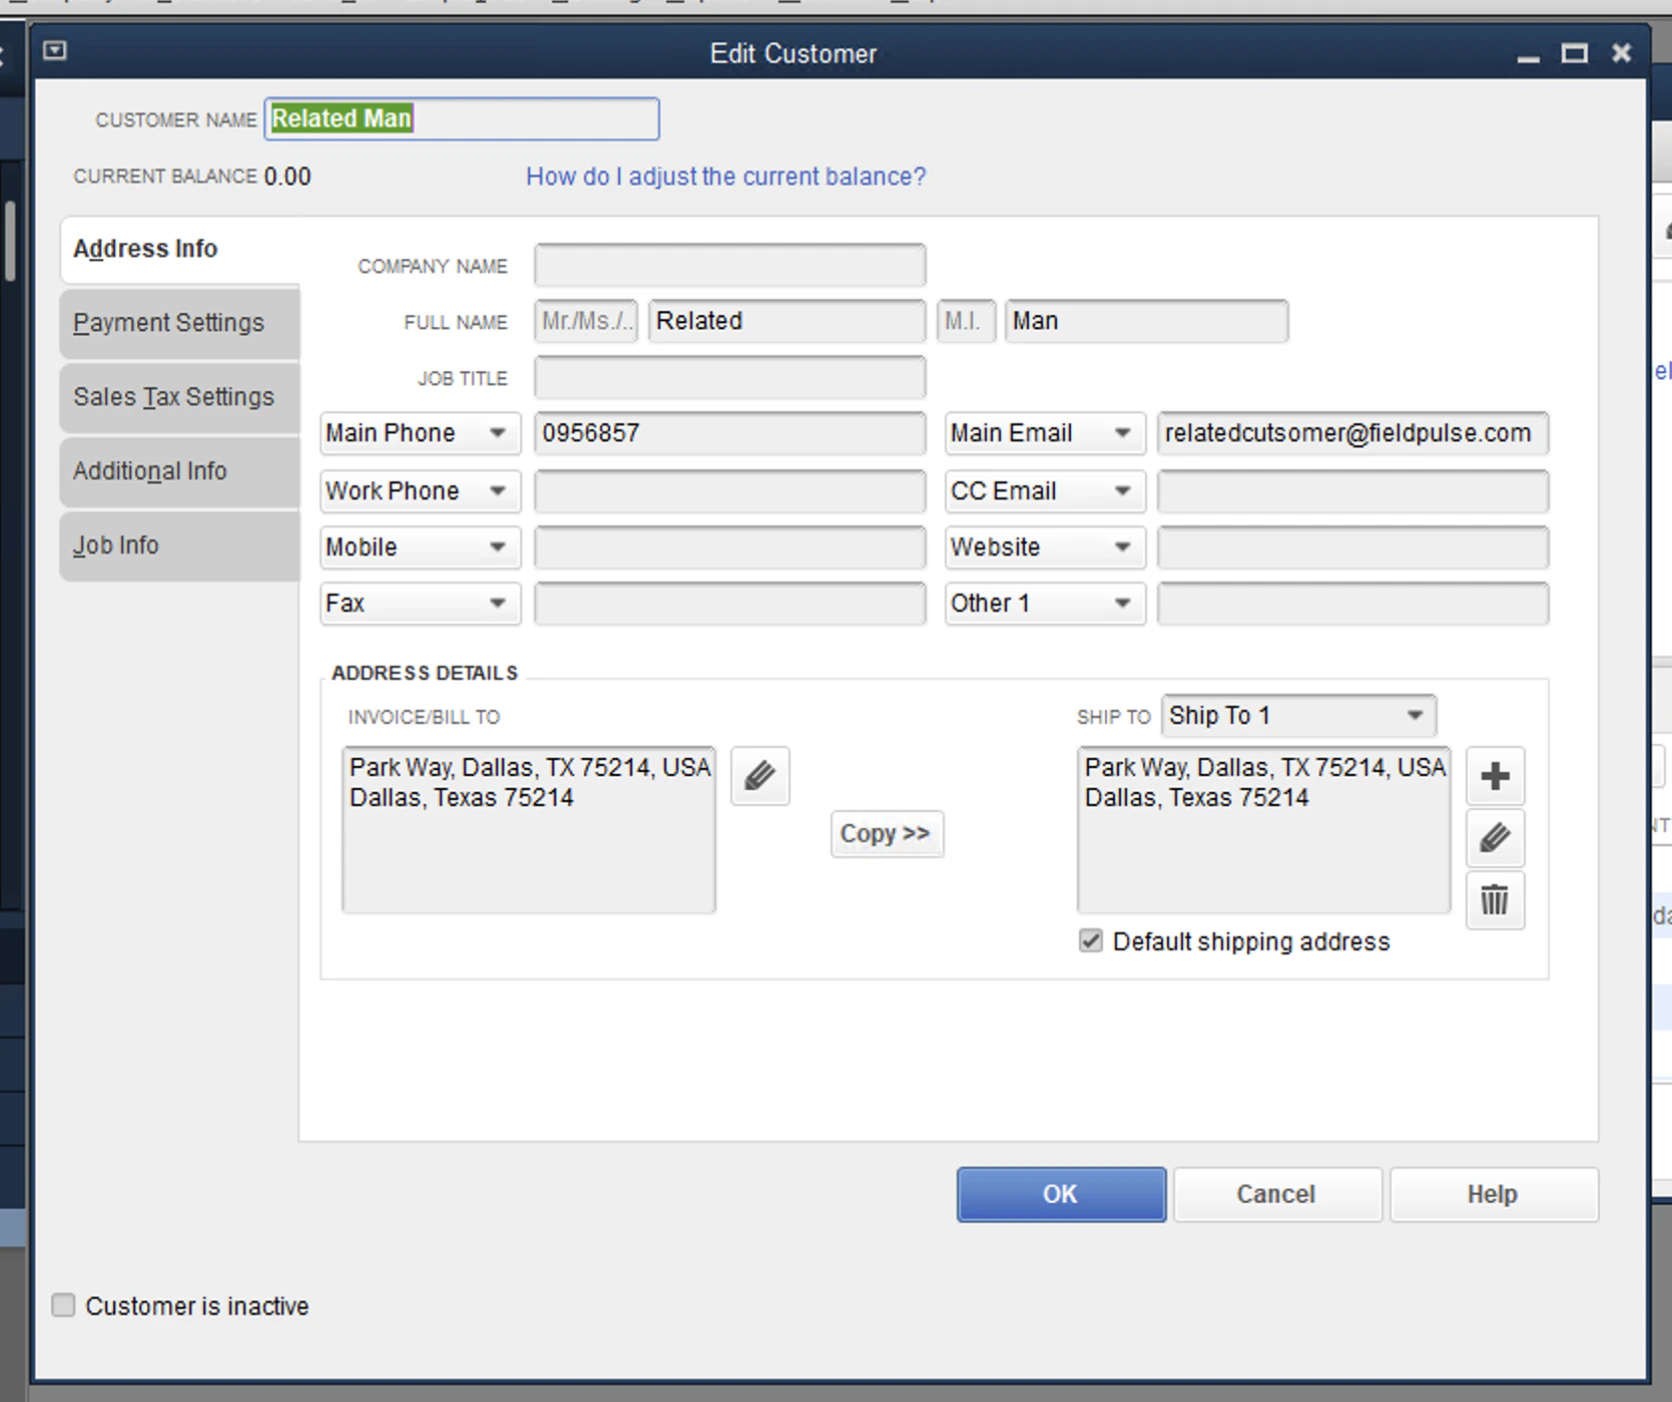
Task: Click the Invoice/Bill To address box
Action: pyautogui.click(x=529, y=830)
